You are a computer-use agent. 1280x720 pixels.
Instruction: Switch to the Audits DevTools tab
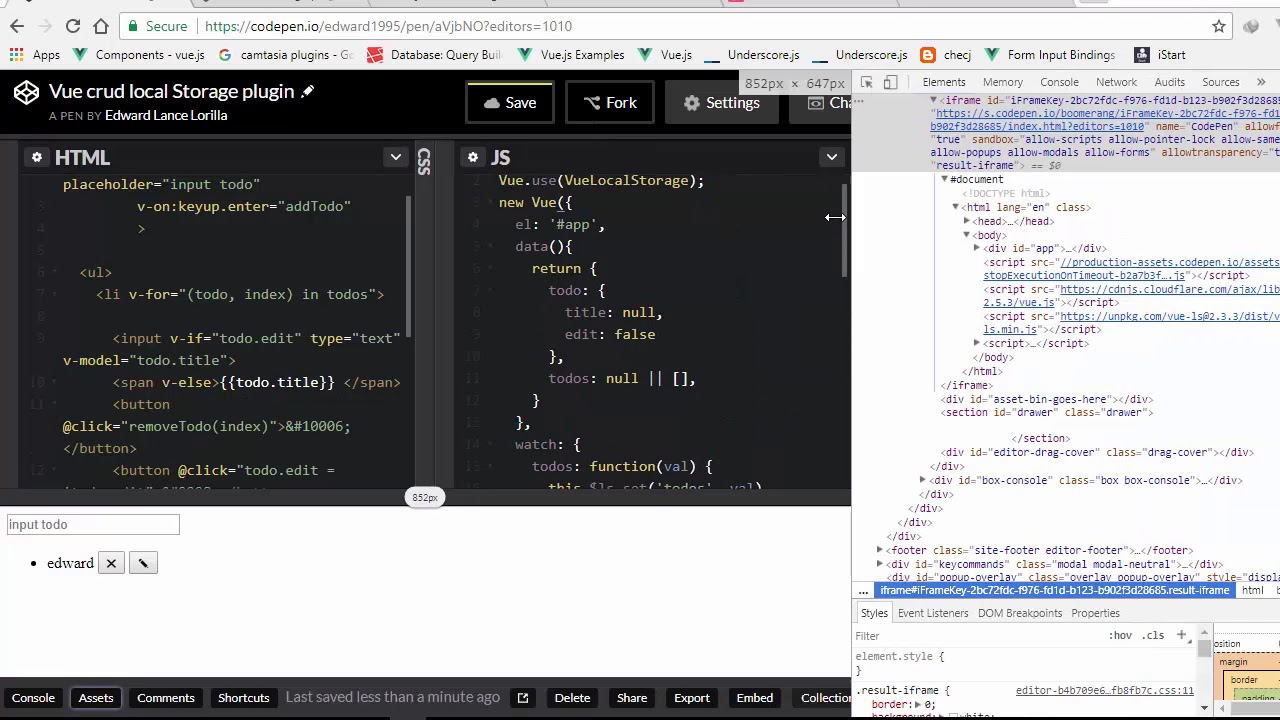coord(1169,82)
